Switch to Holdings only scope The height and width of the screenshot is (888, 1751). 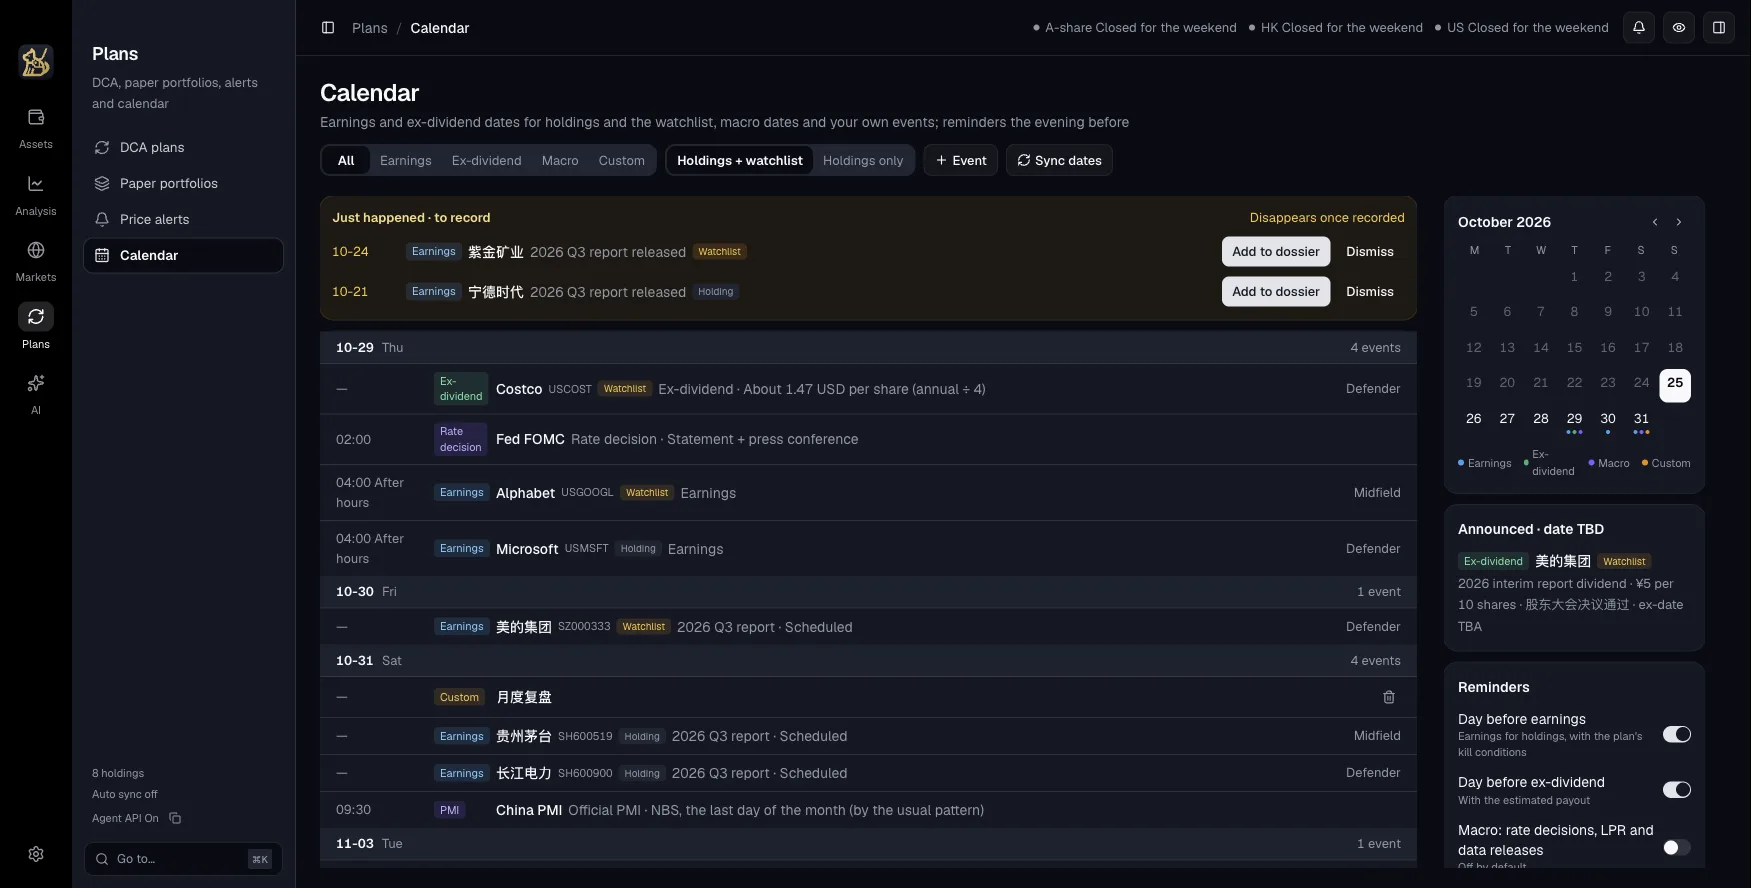[863, 160]
